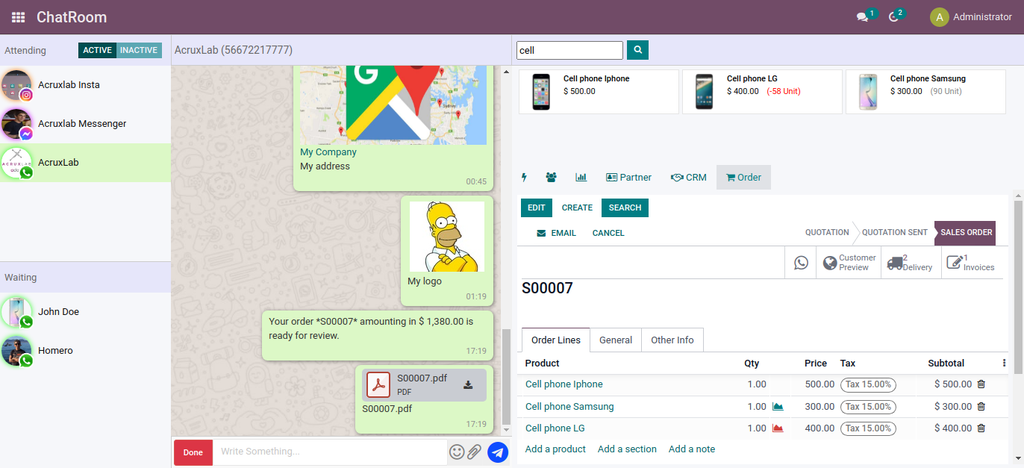The height and width of the screenshot is (468, 1024).
Task: Click the PDF file icon in chat
Action: pyautogui.click(x=378, y=384)
